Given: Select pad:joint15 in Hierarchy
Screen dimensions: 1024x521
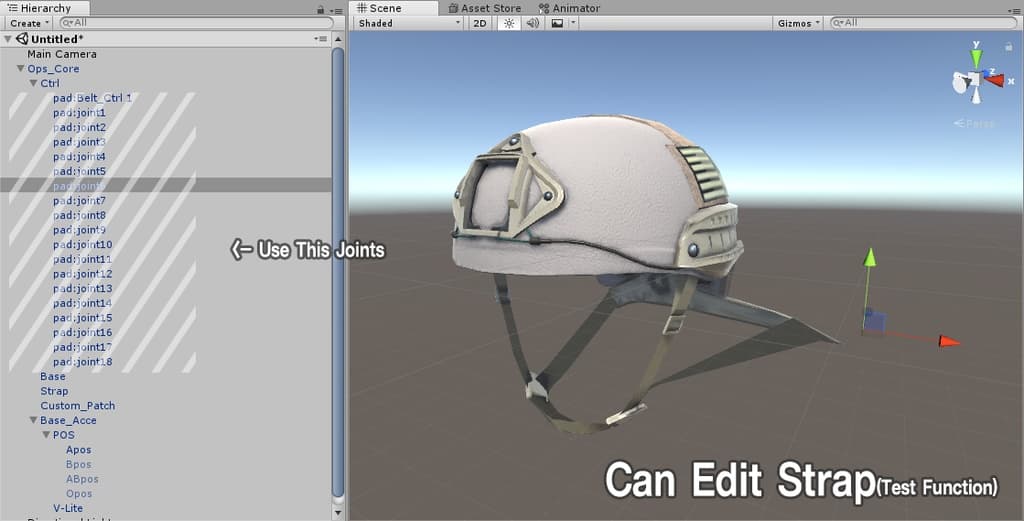Looking at the screenshot, I should tap(82, 318).
